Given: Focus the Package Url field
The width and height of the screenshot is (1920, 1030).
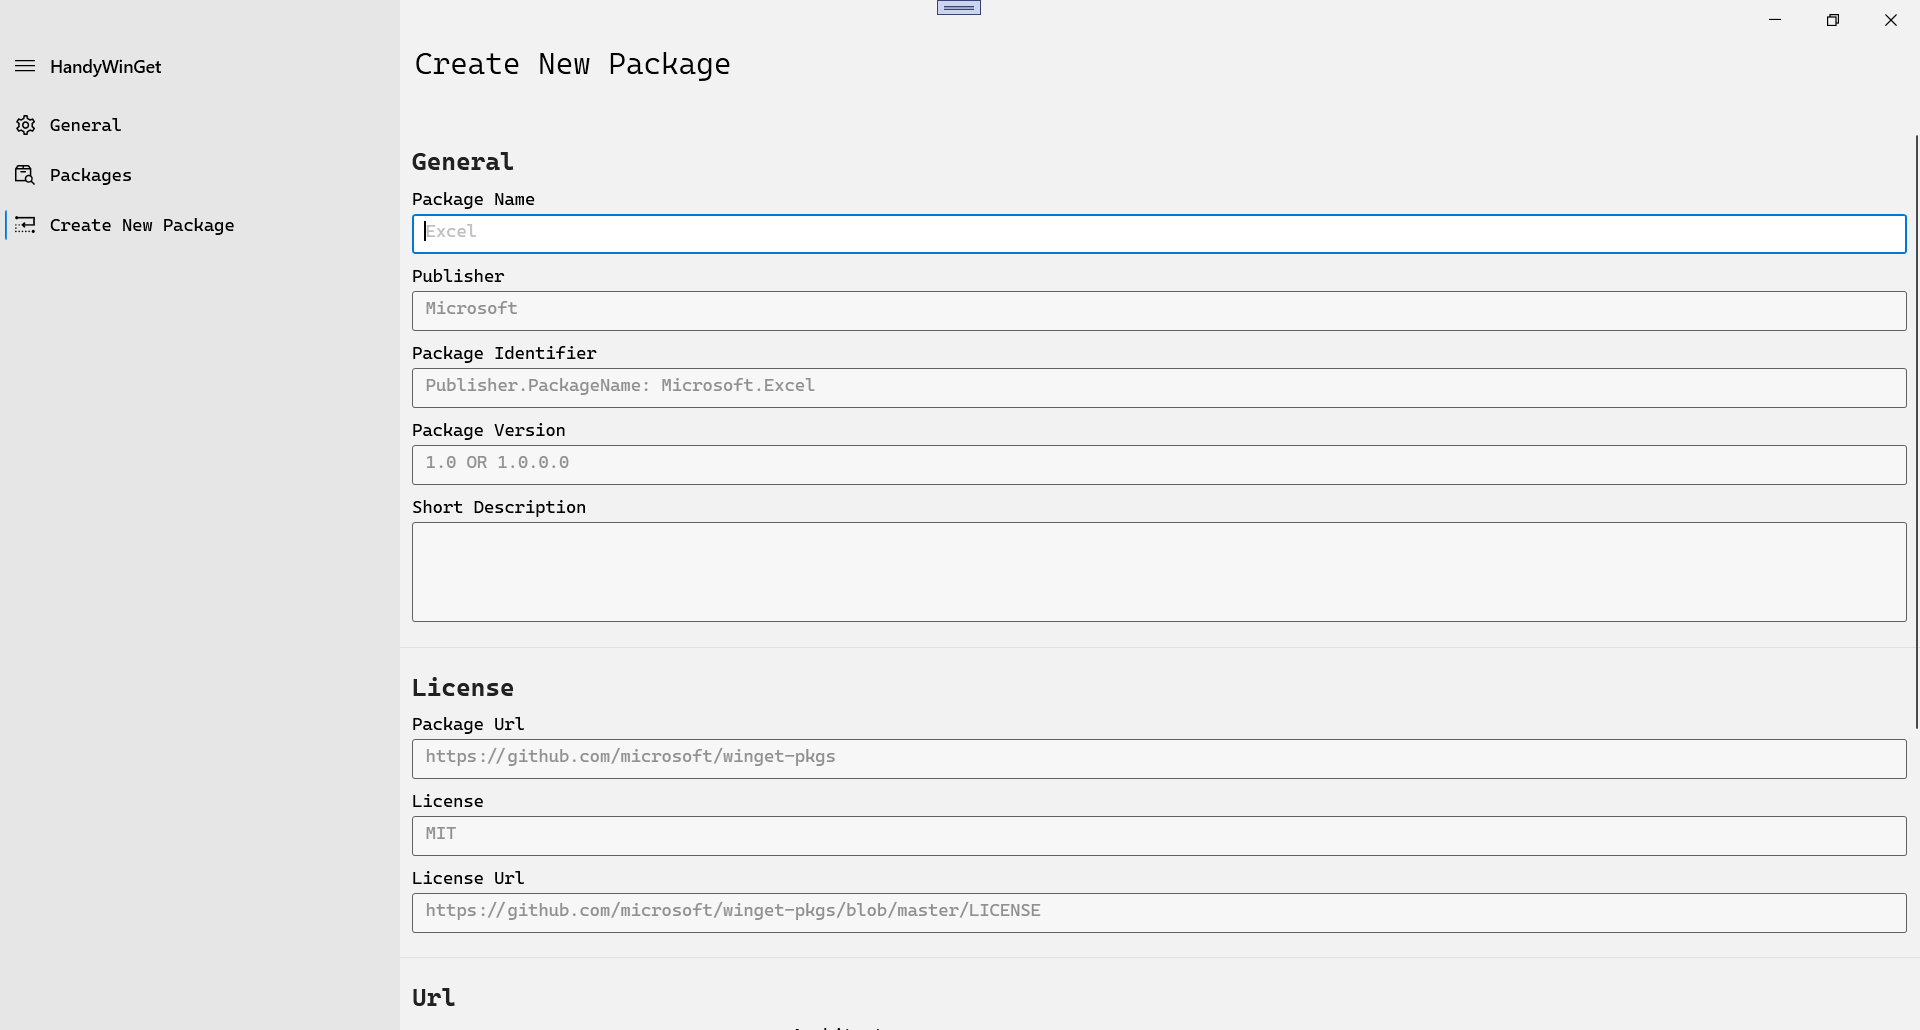Looking at the screenshot, I should 1159,758.
